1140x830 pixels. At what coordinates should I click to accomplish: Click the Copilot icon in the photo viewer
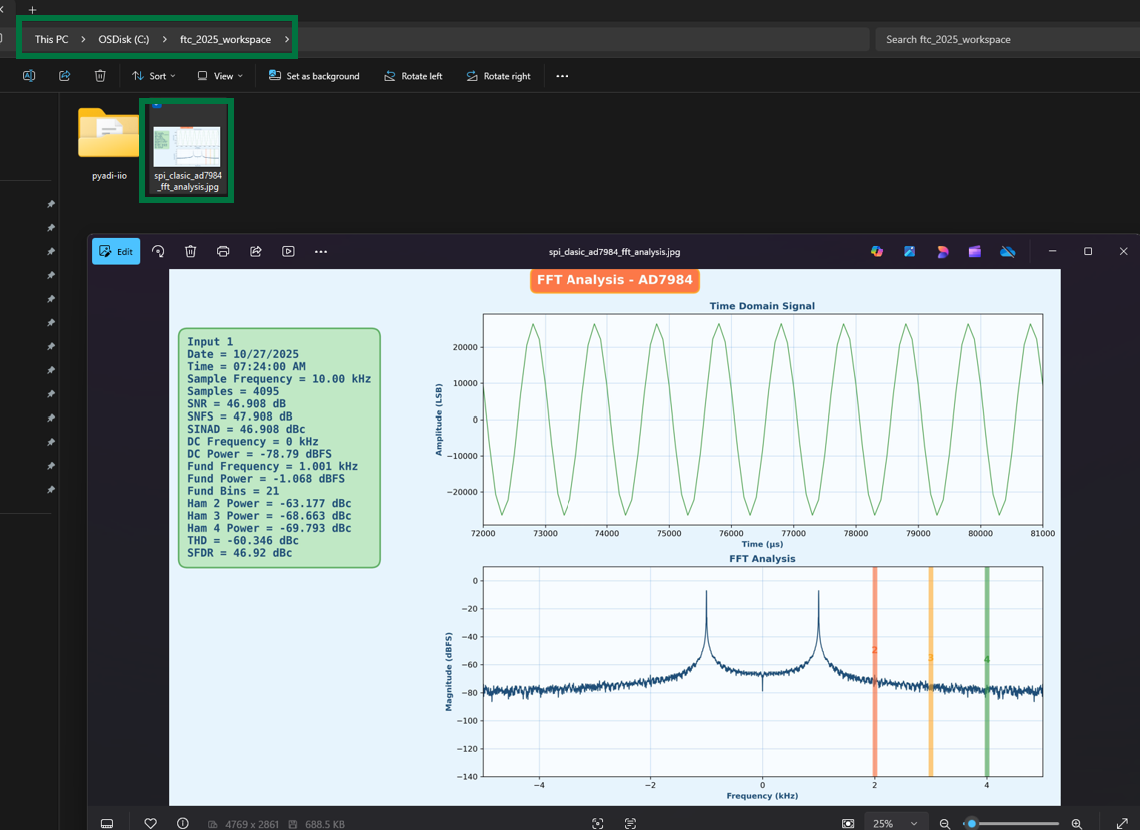(877, 251)
